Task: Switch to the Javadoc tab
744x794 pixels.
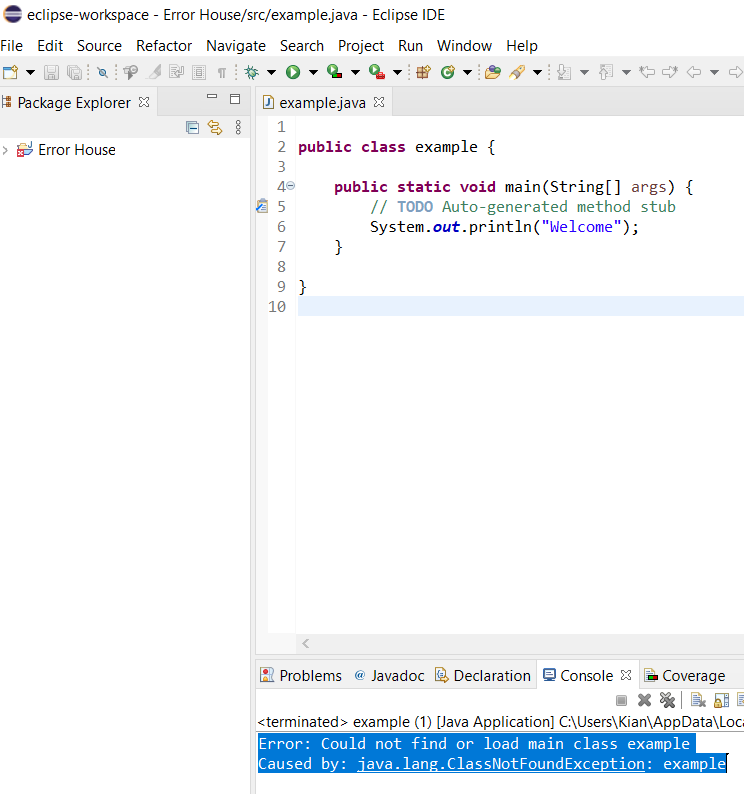Action: pyautogui.click(x=389, y=676)
